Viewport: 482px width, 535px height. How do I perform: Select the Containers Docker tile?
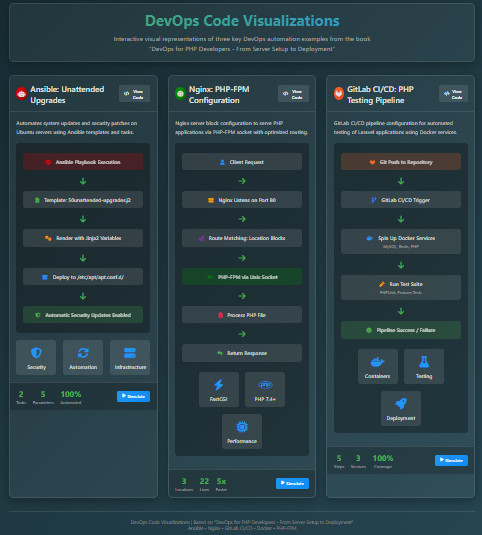(x=378, y=366)
